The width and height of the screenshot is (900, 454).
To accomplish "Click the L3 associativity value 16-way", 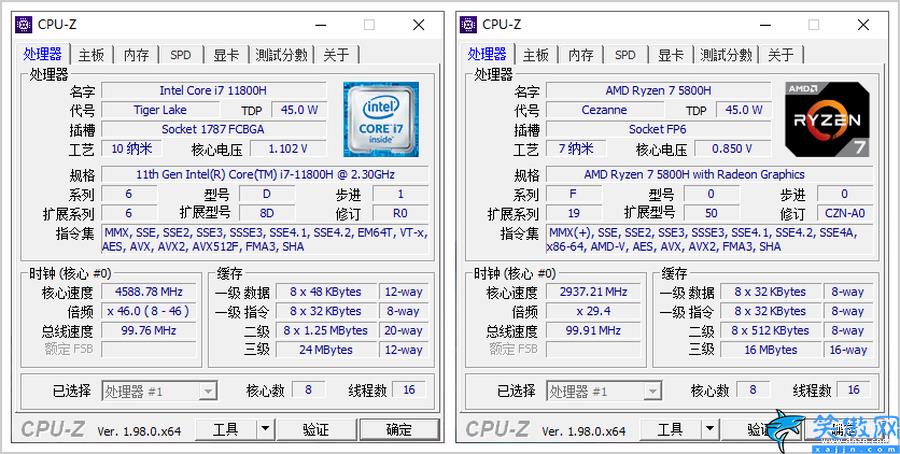I will coord(848,350).
